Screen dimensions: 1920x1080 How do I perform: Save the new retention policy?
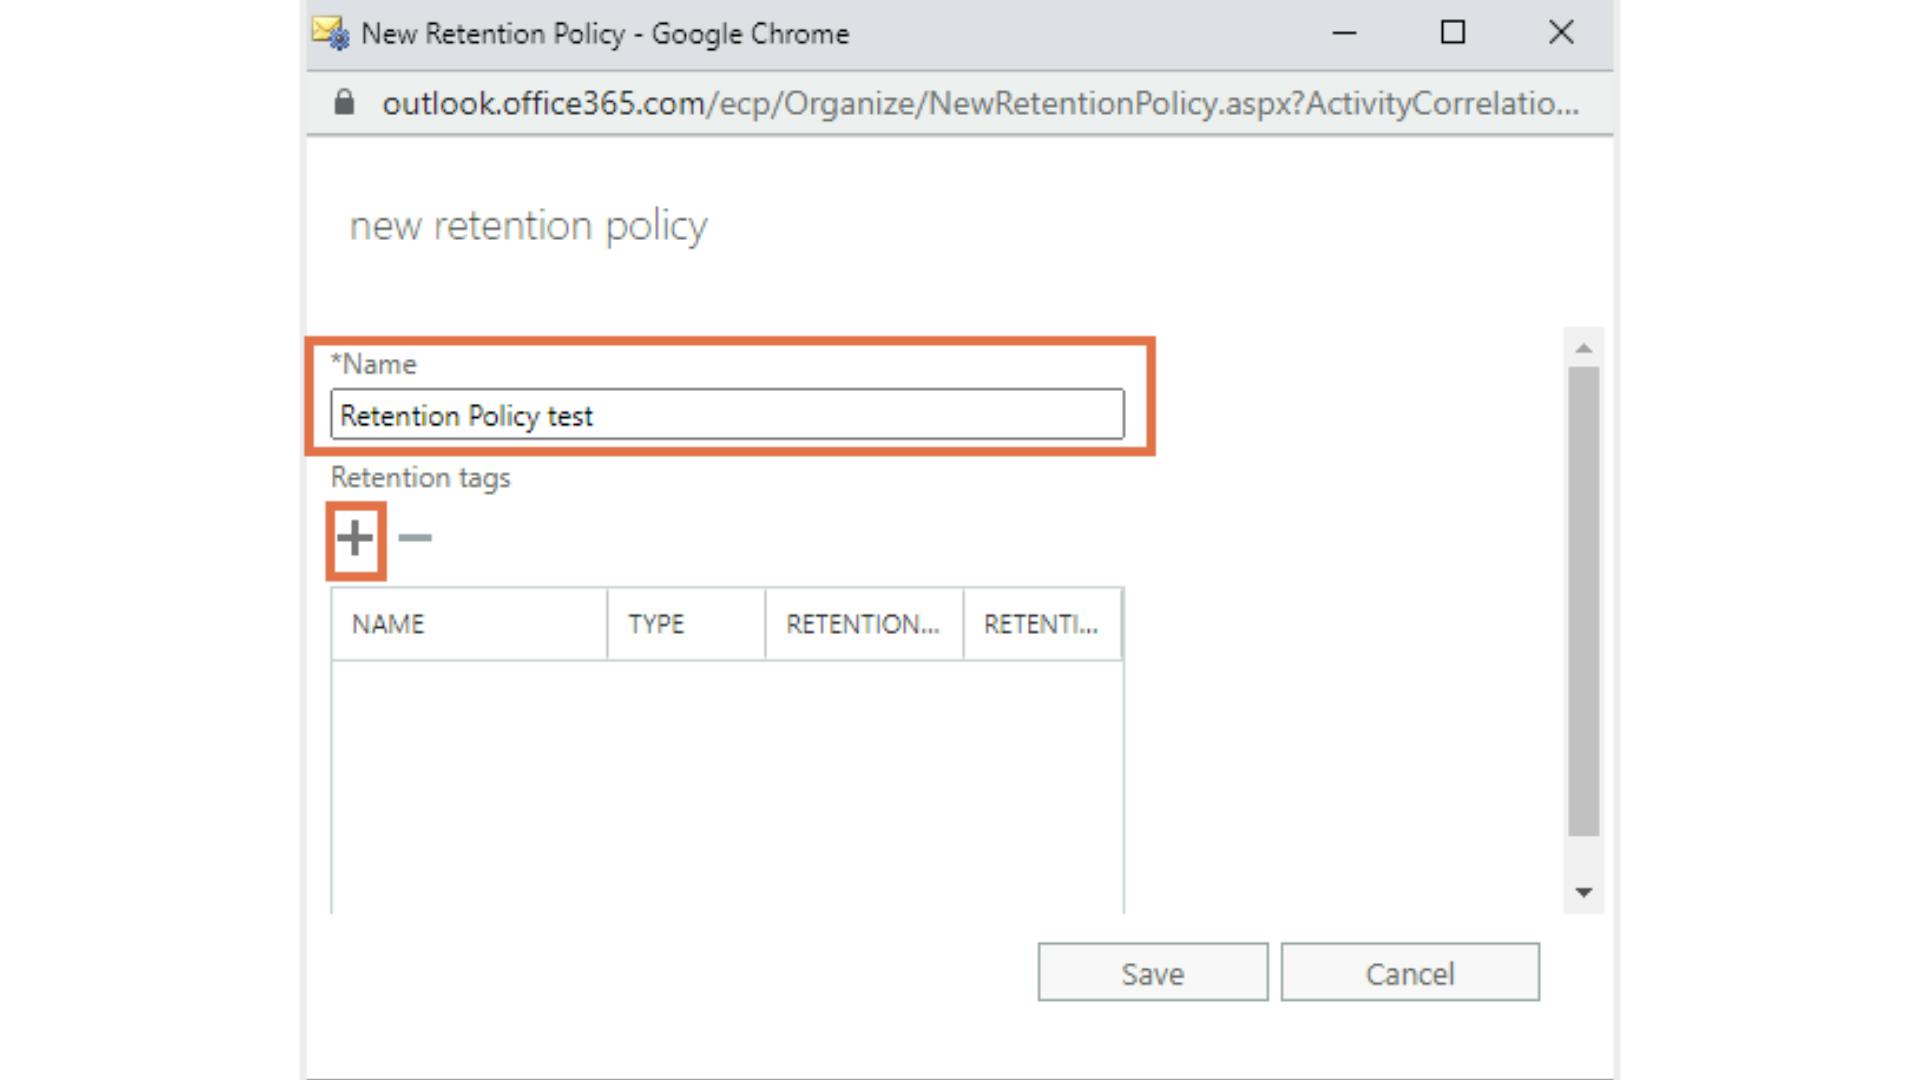1152,972
